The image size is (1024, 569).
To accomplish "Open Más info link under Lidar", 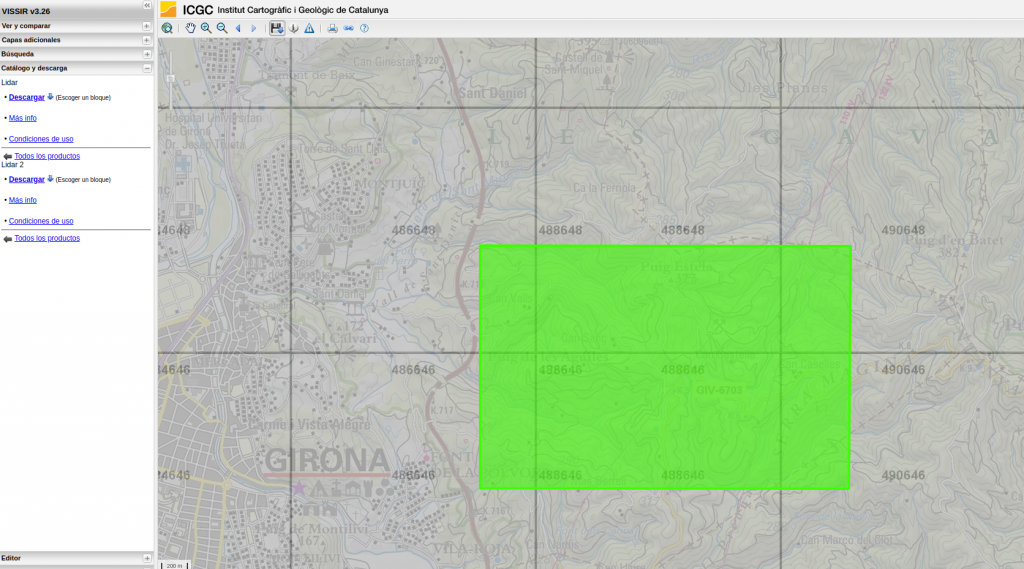I will [x=23, y=118].
